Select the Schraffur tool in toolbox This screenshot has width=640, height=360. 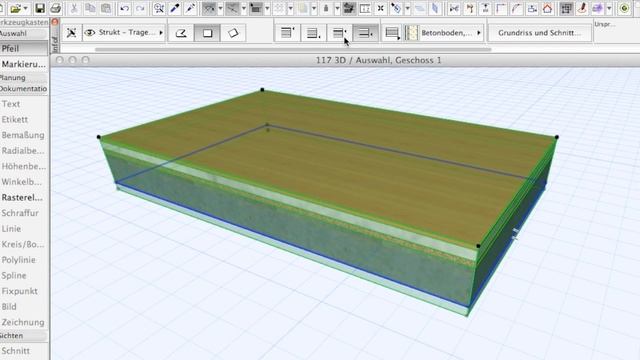click(24, 213)
